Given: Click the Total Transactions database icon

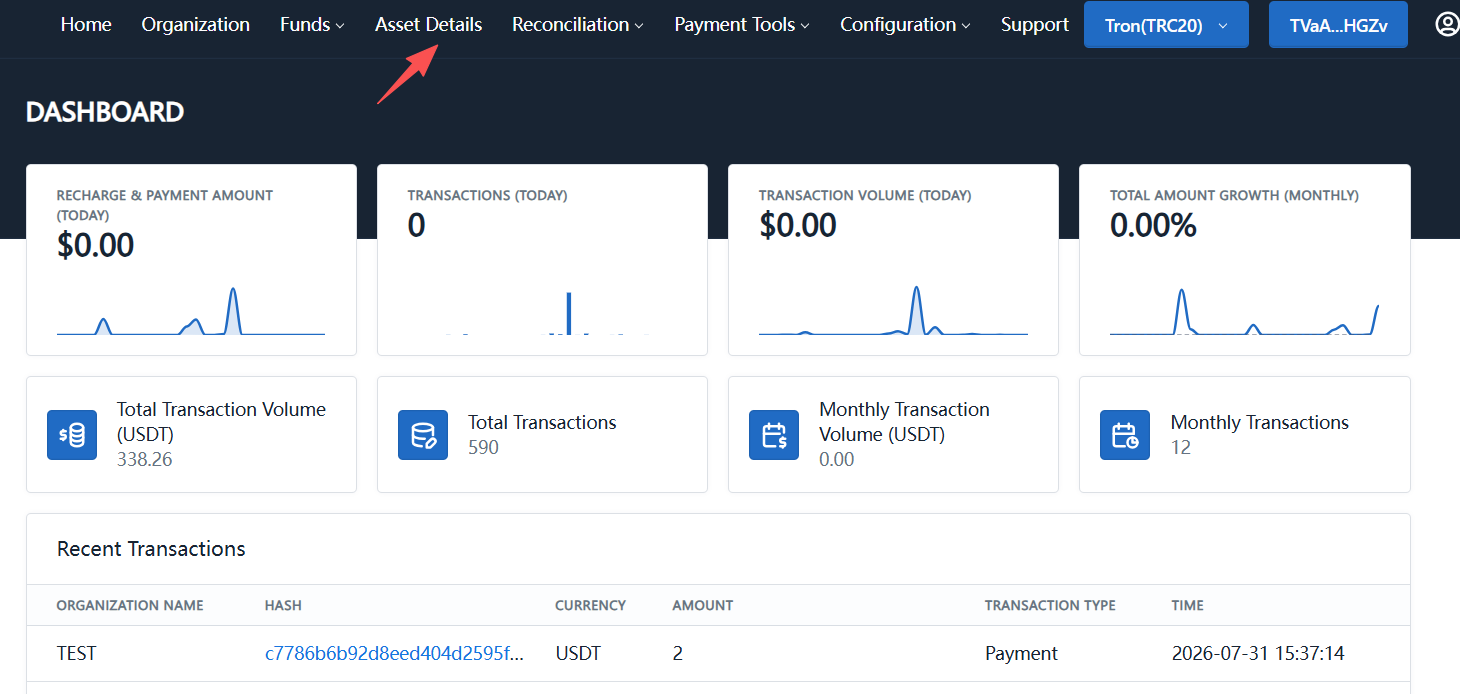Looking at the screenshot, I should (423, 435).
